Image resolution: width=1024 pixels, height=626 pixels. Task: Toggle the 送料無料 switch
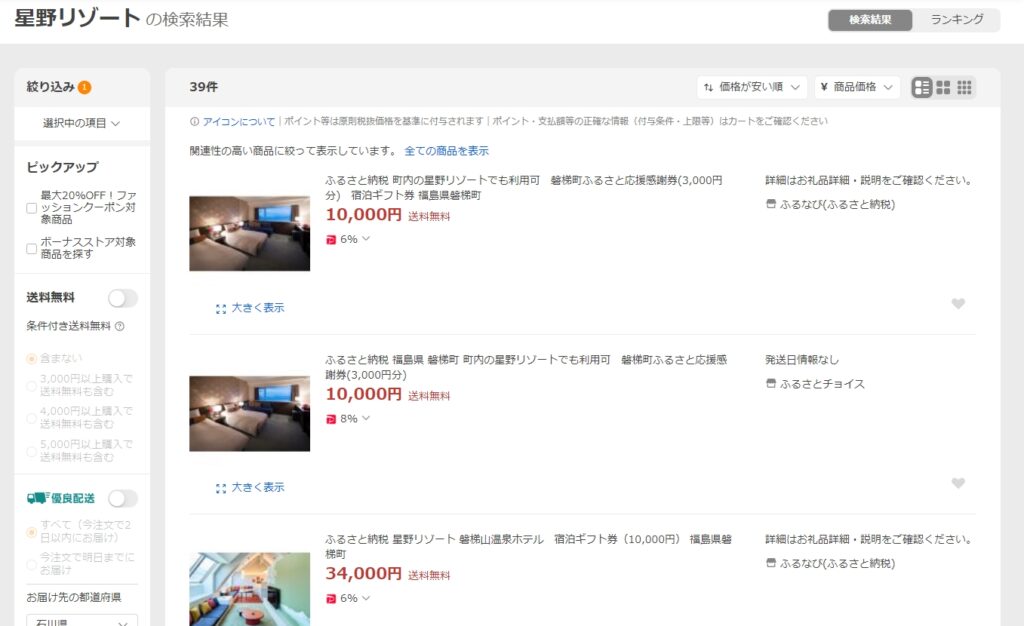tap(123, 298)
